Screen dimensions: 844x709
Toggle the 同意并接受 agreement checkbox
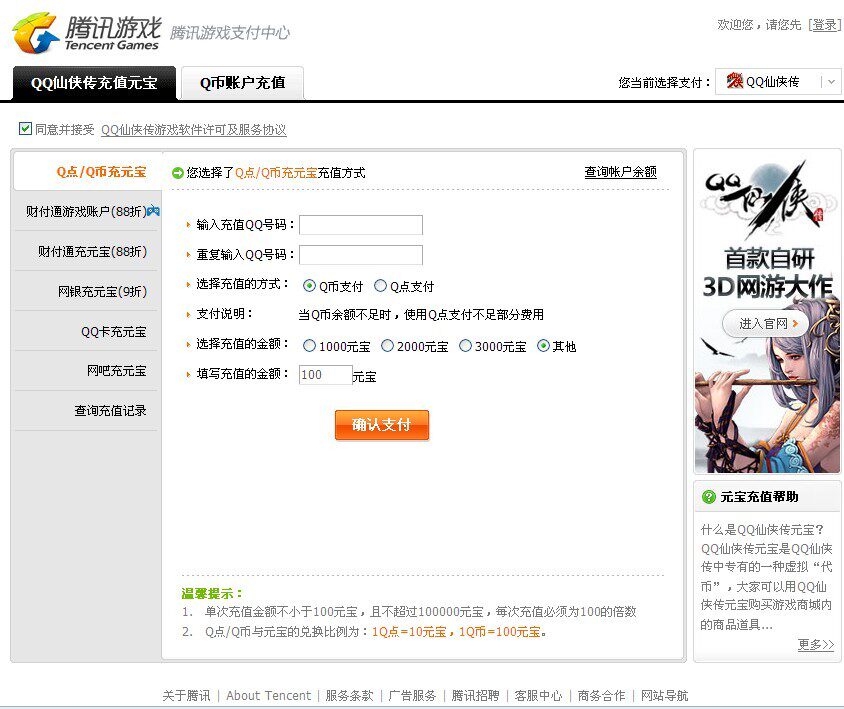(x=25, y=129)
